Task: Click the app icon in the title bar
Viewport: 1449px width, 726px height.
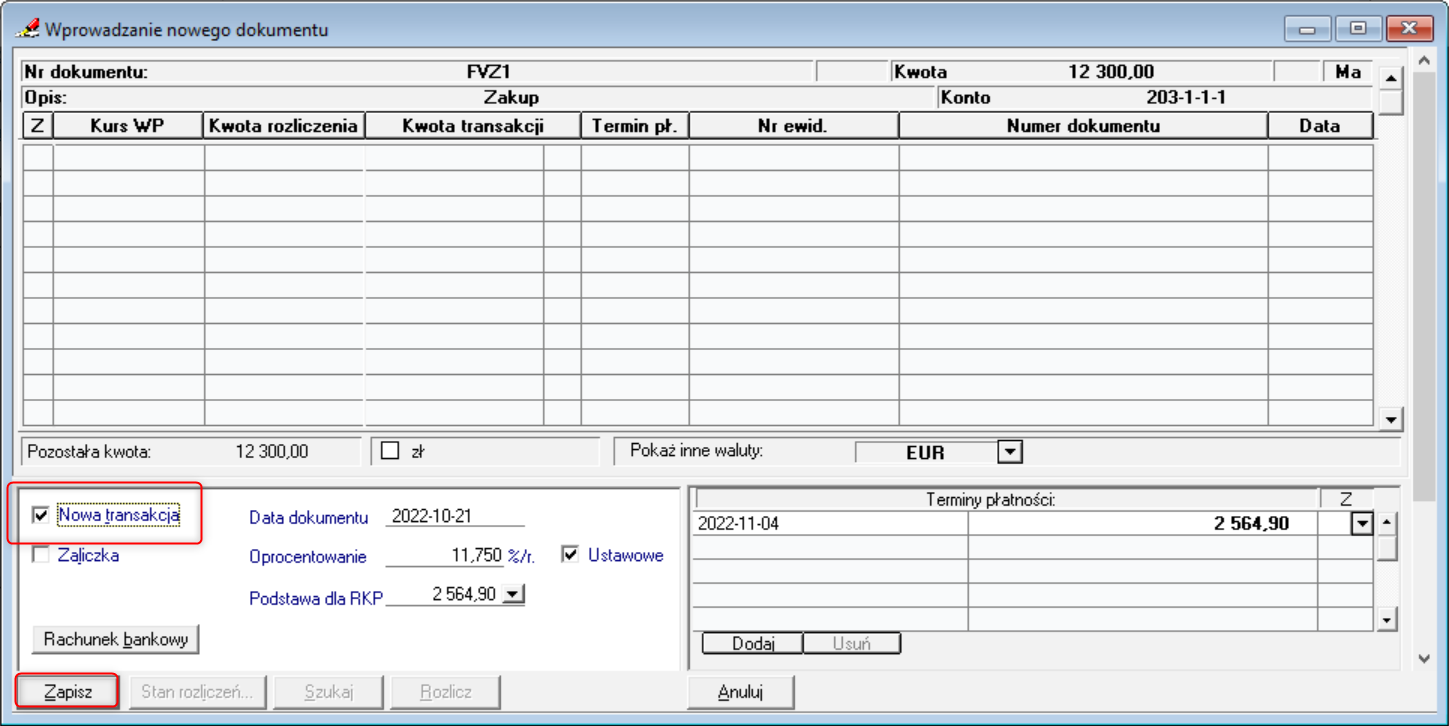Action: point(27,29)
